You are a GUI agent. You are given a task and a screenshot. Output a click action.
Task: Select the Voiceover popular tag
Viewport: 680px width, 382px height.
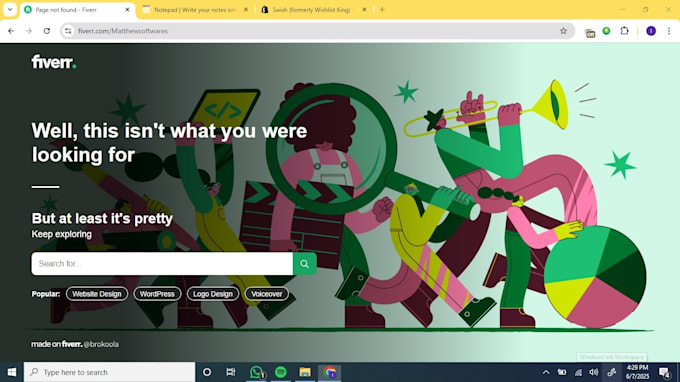[267, 294]
